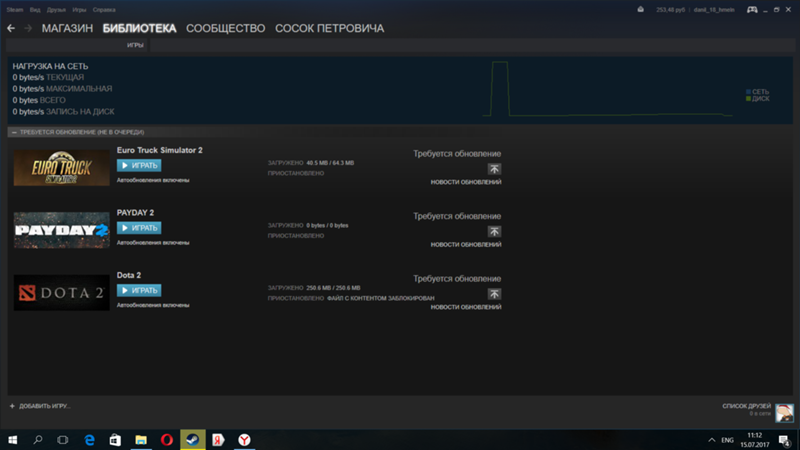Open the Вид menu
Image resolution: width=800 pixels, height=450 pixels.
point(35,10)
